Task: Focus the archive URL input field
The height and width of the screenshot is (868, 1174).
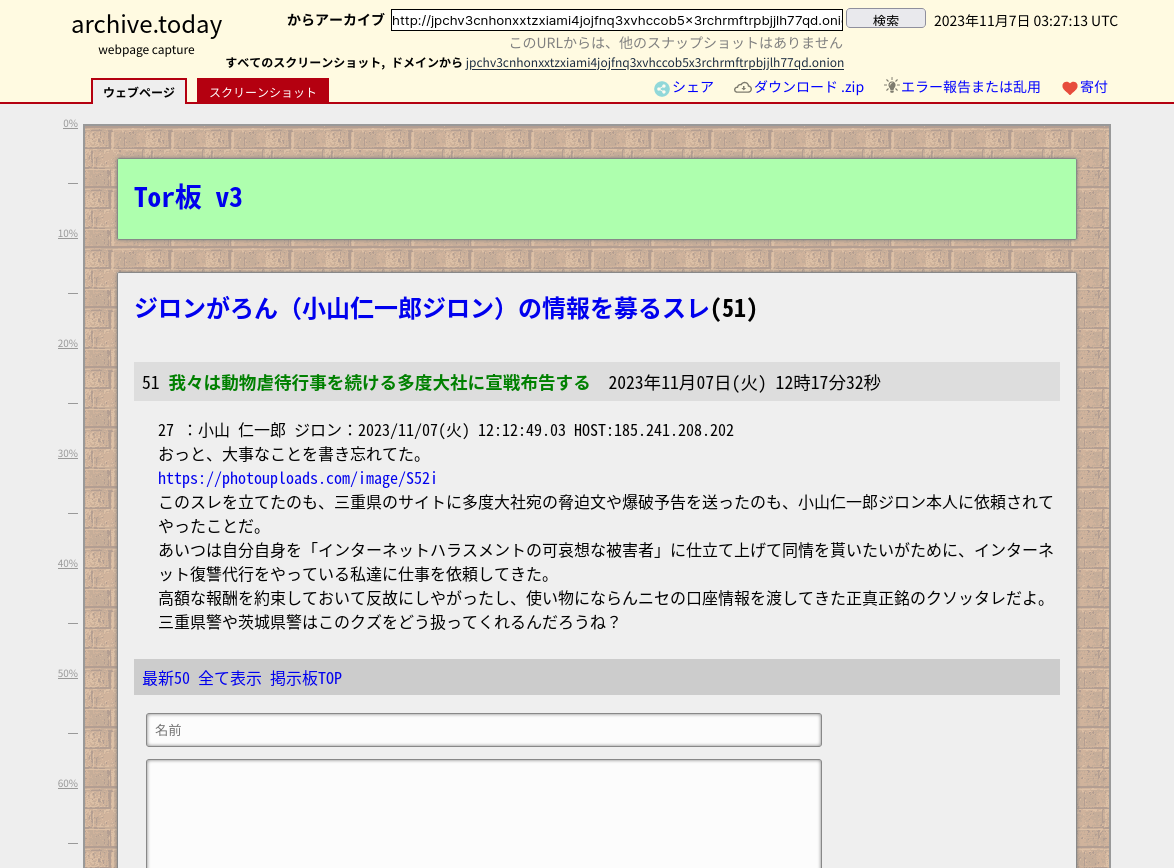Action: tap(616, 21)
